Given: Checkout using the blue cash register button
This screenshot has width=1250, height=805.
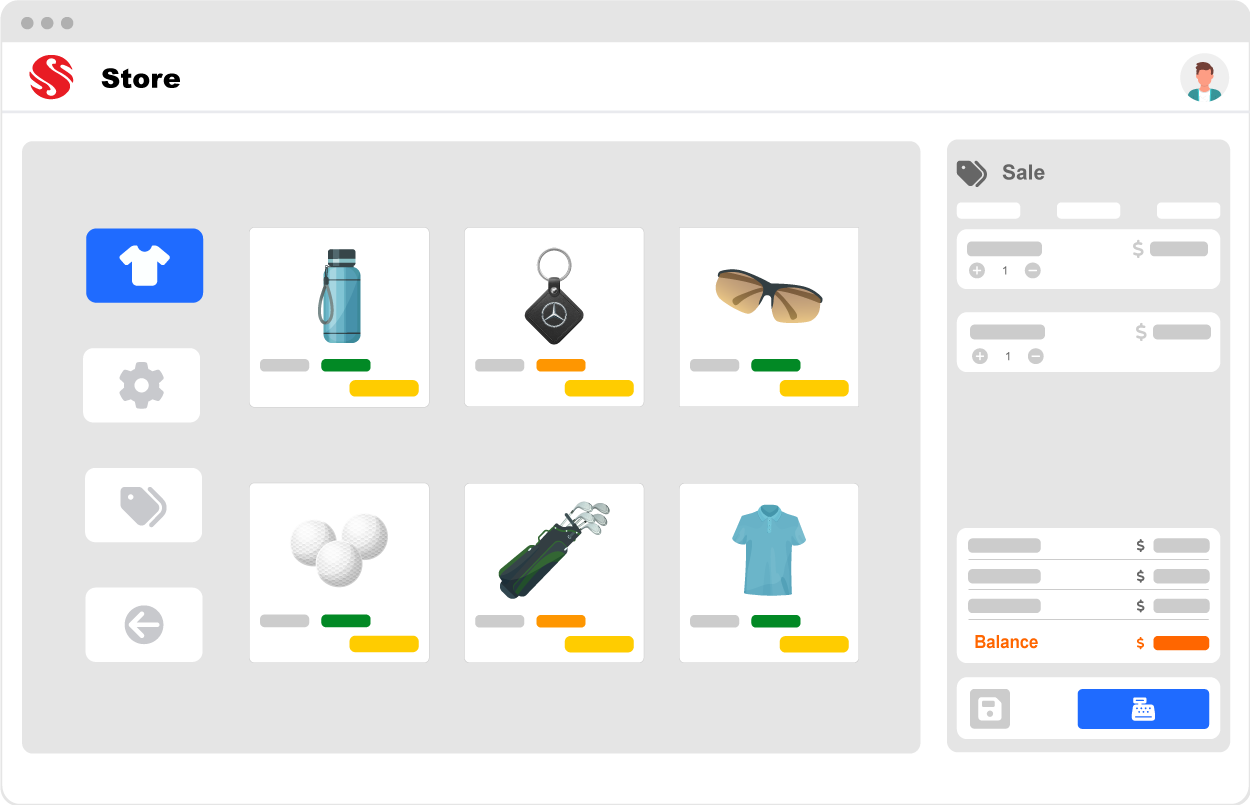Looking at the screenshot, I should pyautogui.click(x=1143, y=709).
